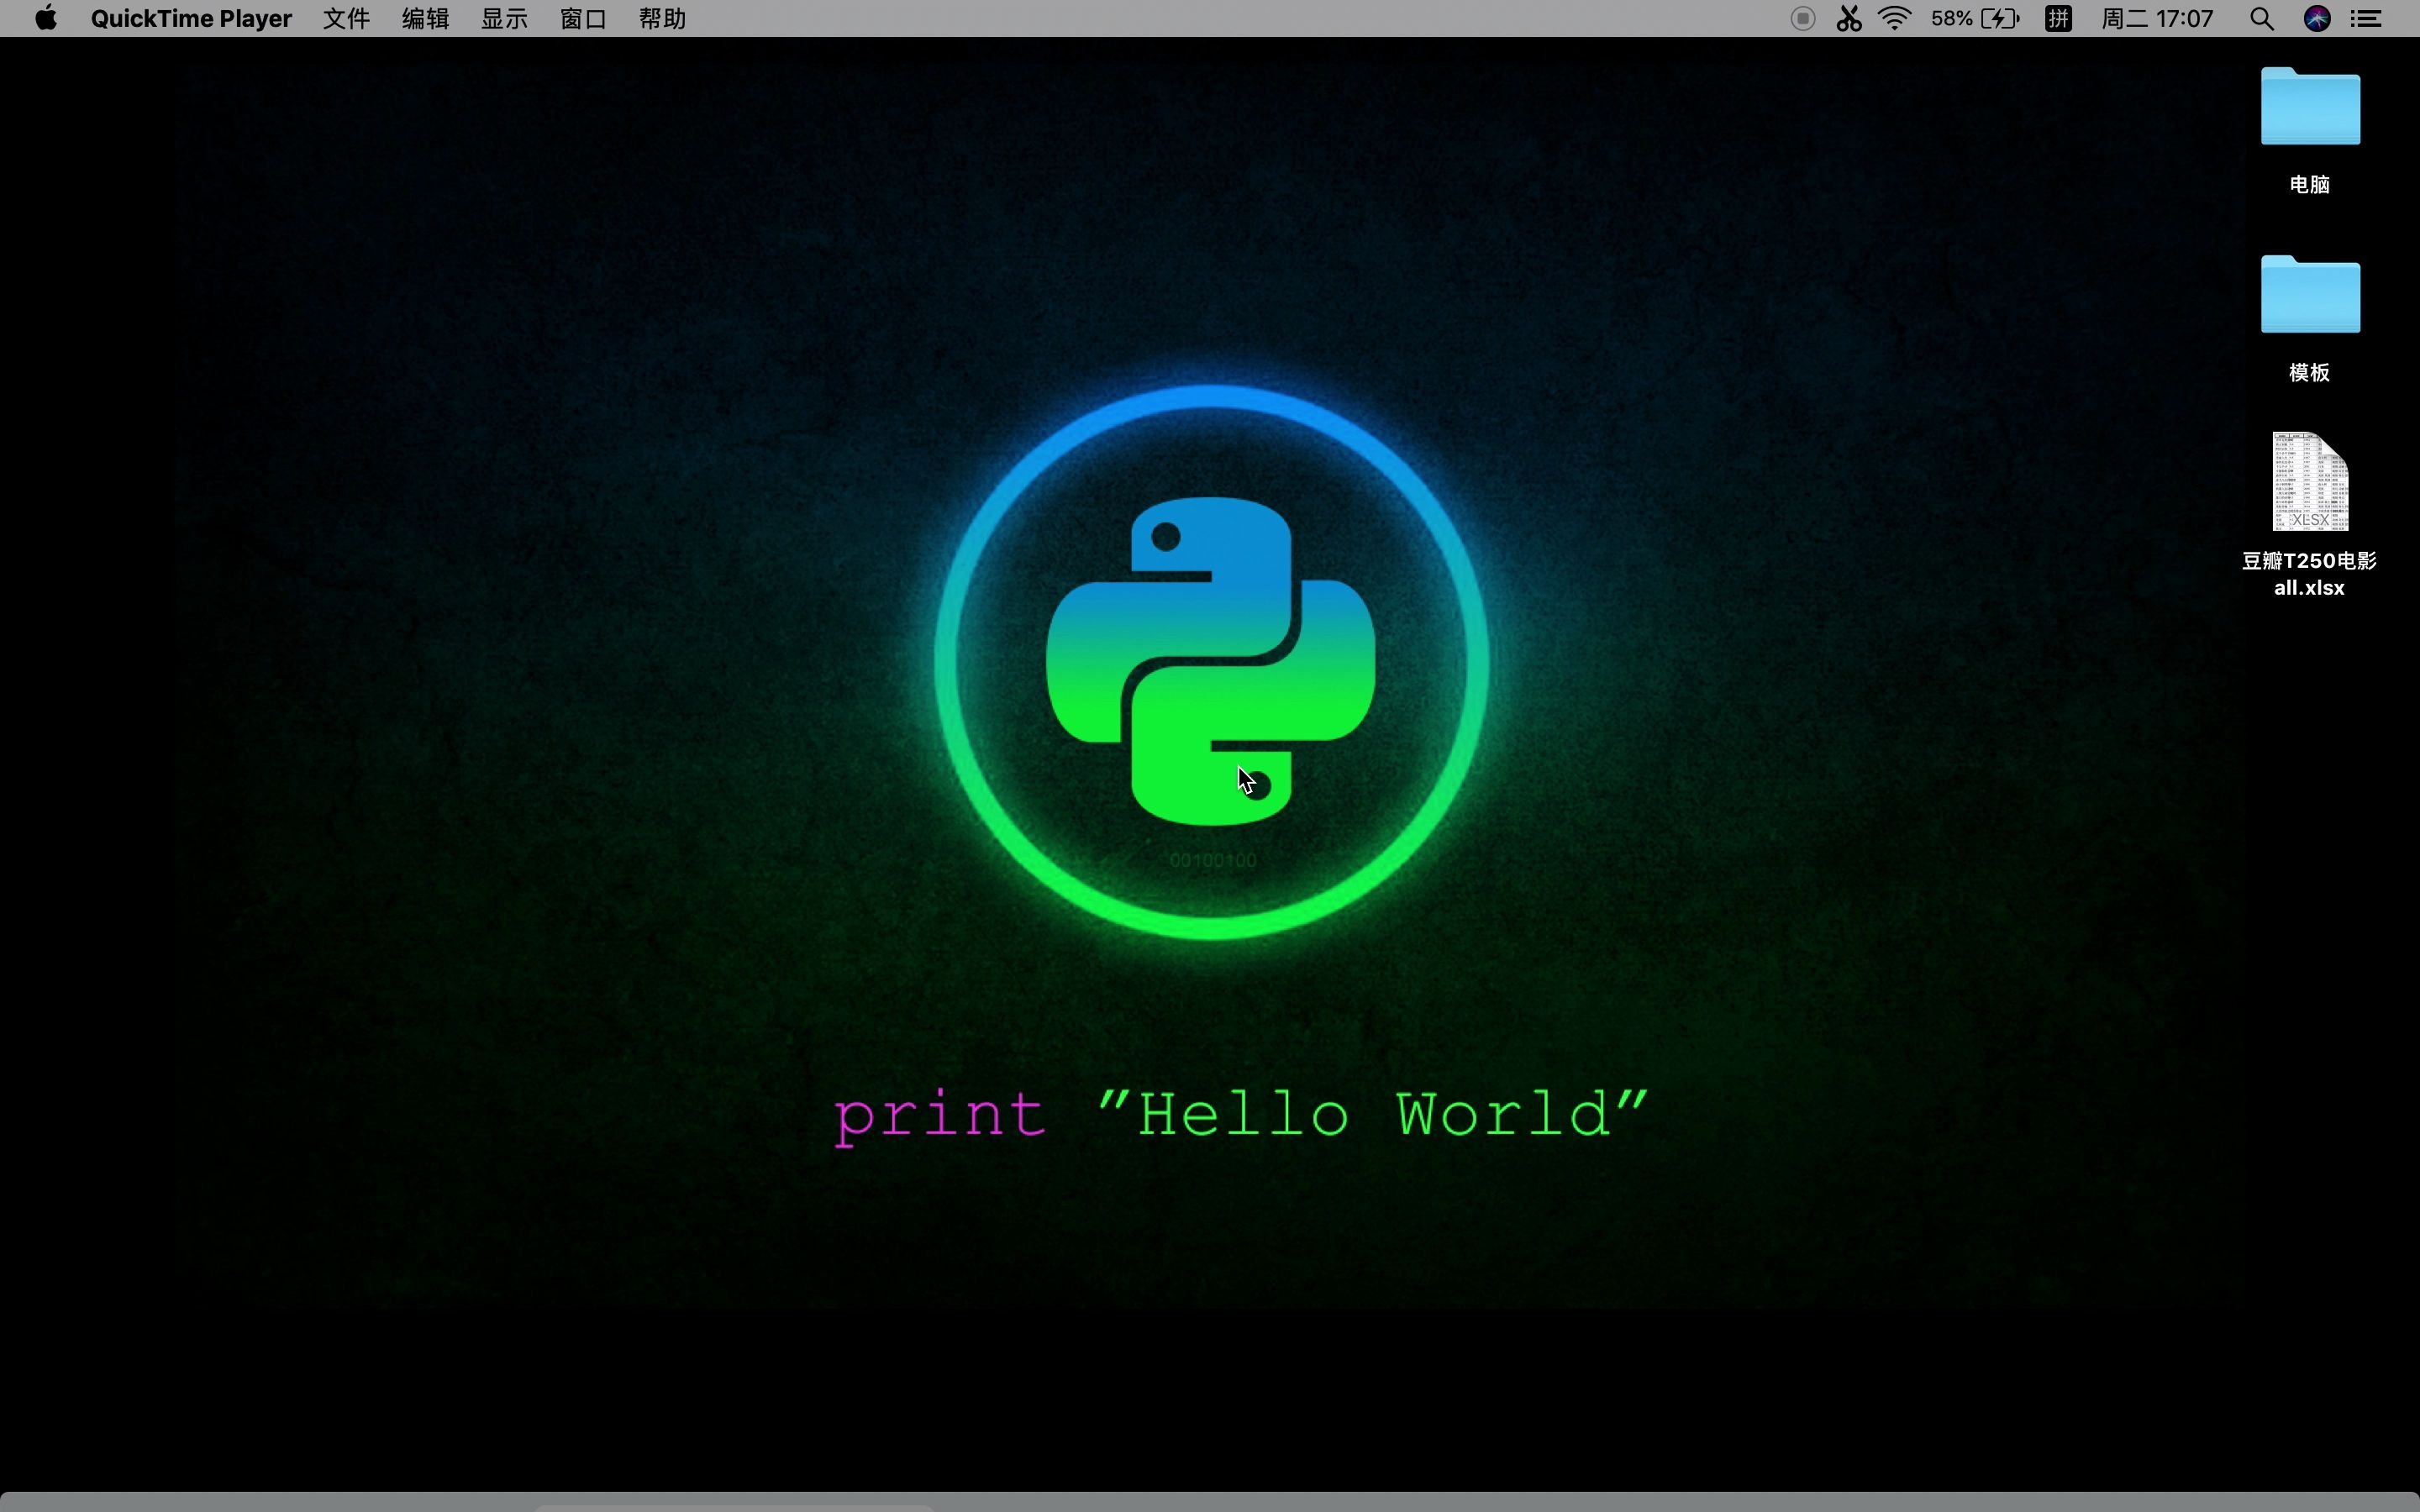This screenshot has width=2420, height=1512.
Task: Click the clock showing 17:07
Action: pos(2159,18)
